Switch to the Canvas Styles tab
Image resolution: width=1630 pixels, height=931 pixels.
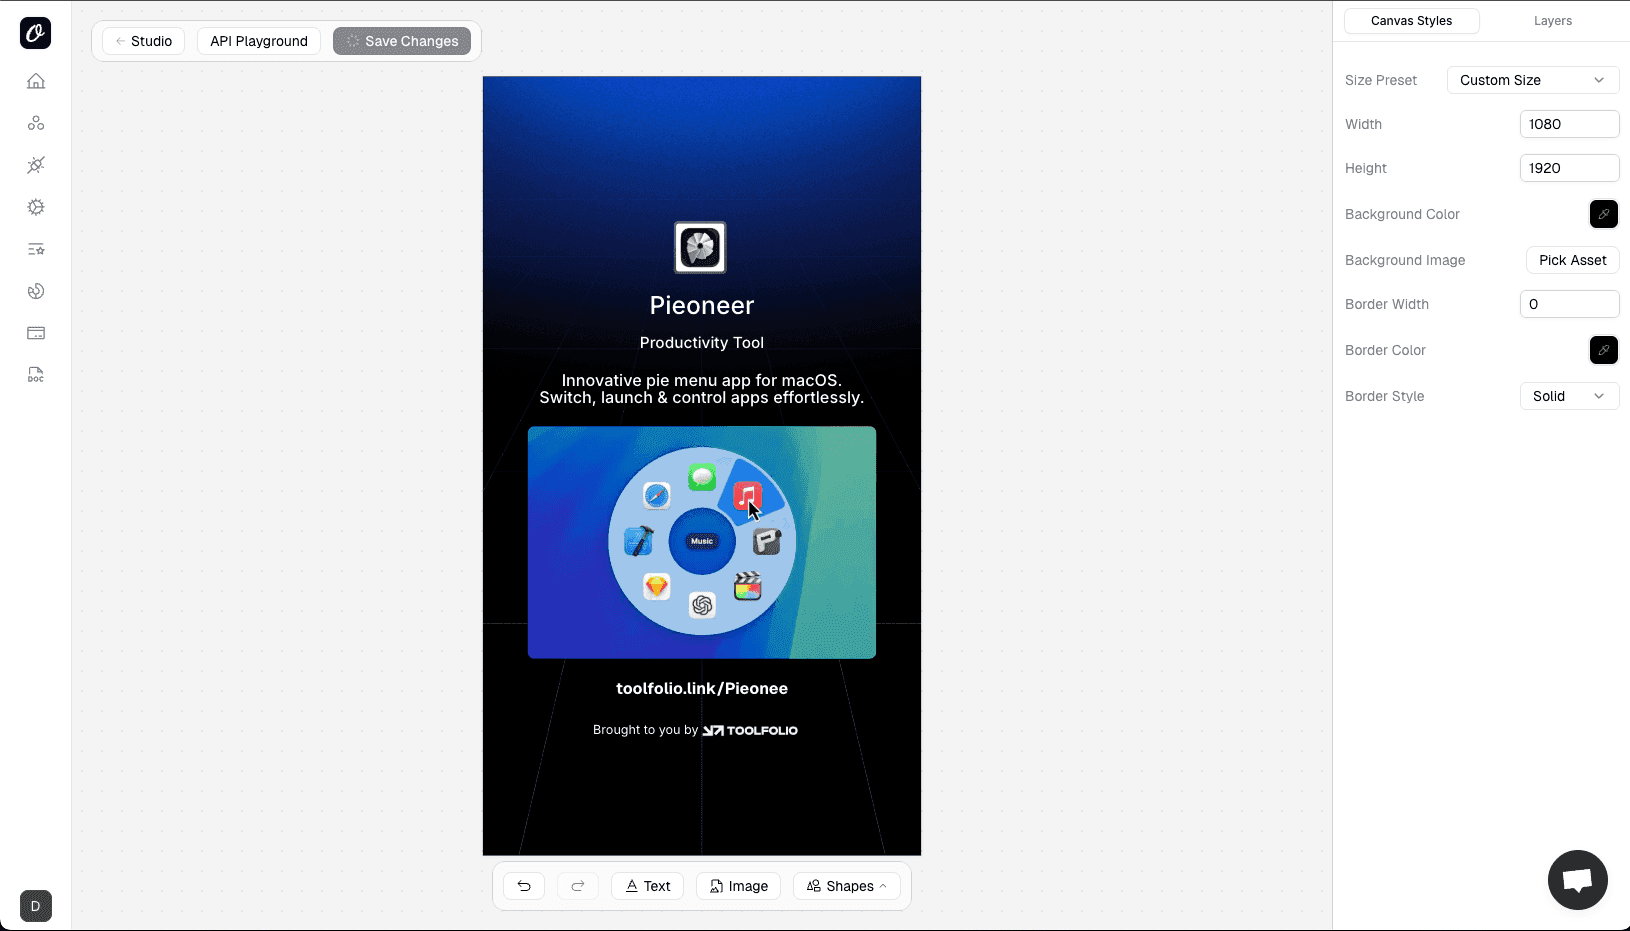tap(1411, 21)
